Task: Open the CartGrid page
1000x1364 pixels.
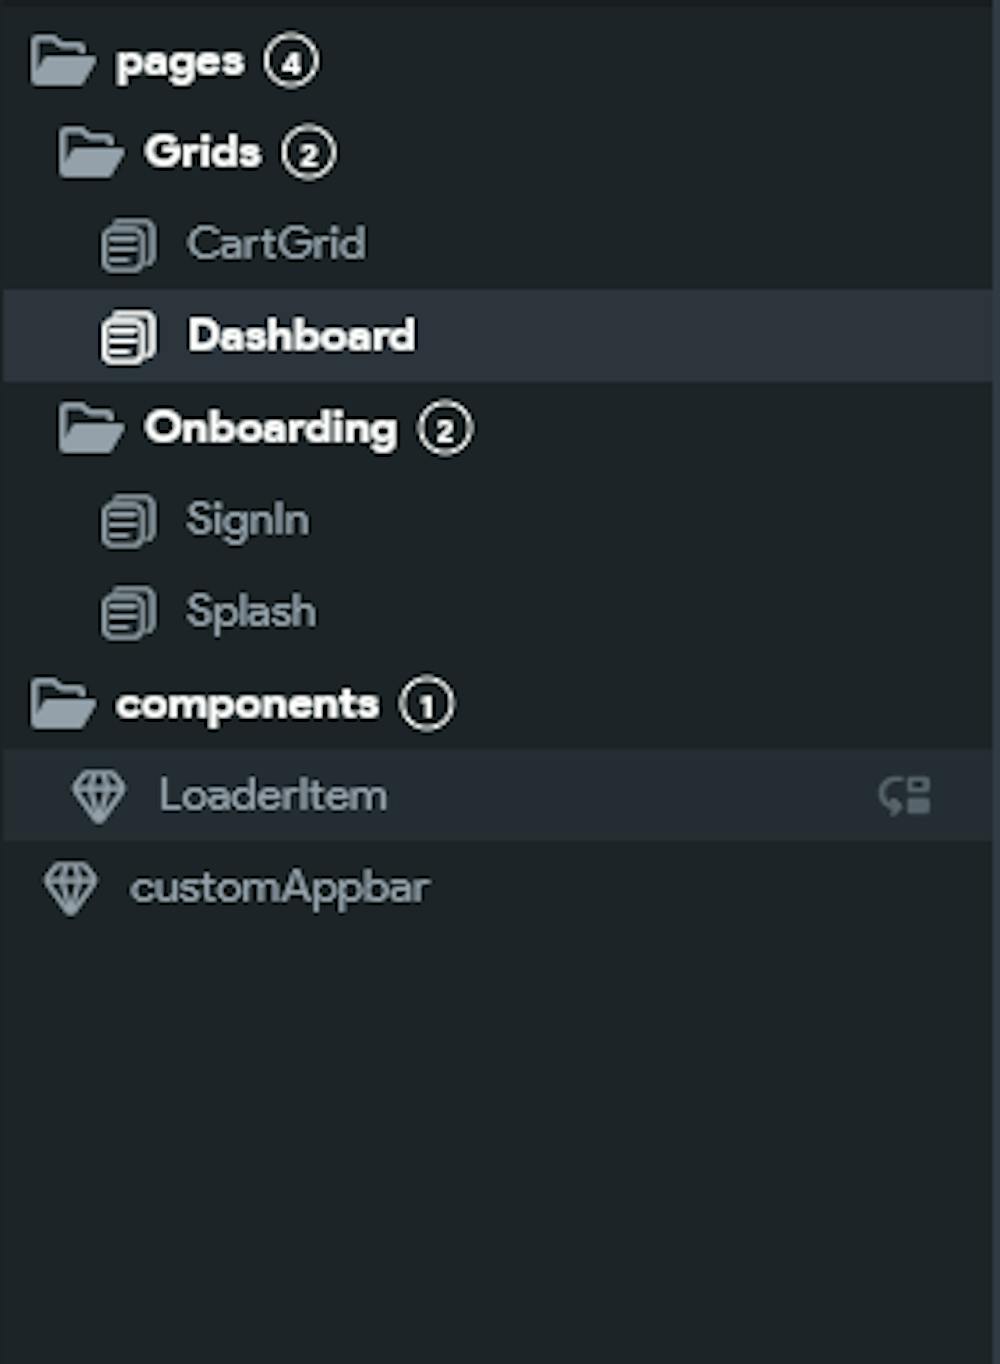Action: [276, 244]
